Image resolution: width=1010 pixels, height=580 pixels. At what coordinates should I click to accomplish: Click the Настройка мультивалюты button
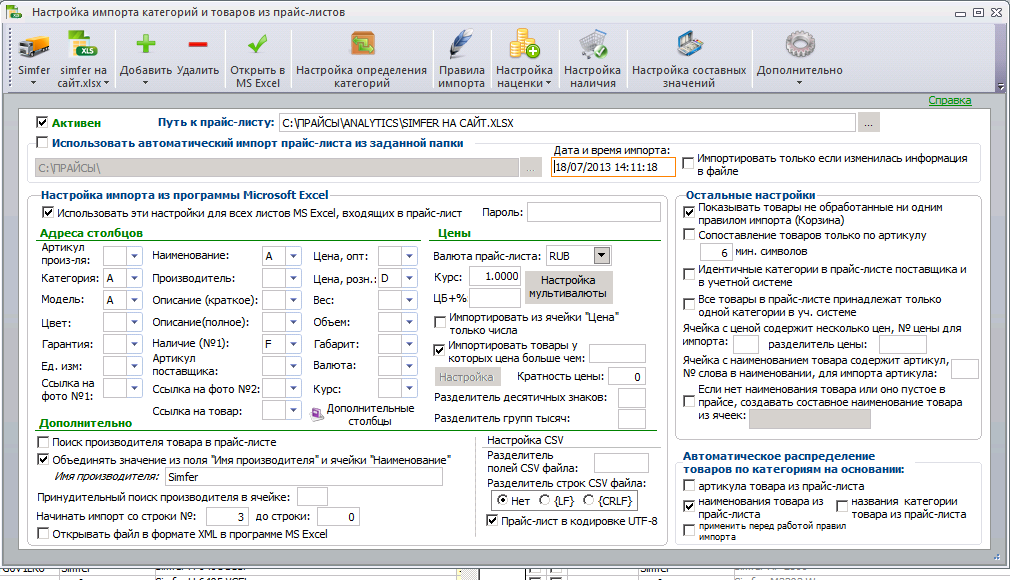[568, 287]
